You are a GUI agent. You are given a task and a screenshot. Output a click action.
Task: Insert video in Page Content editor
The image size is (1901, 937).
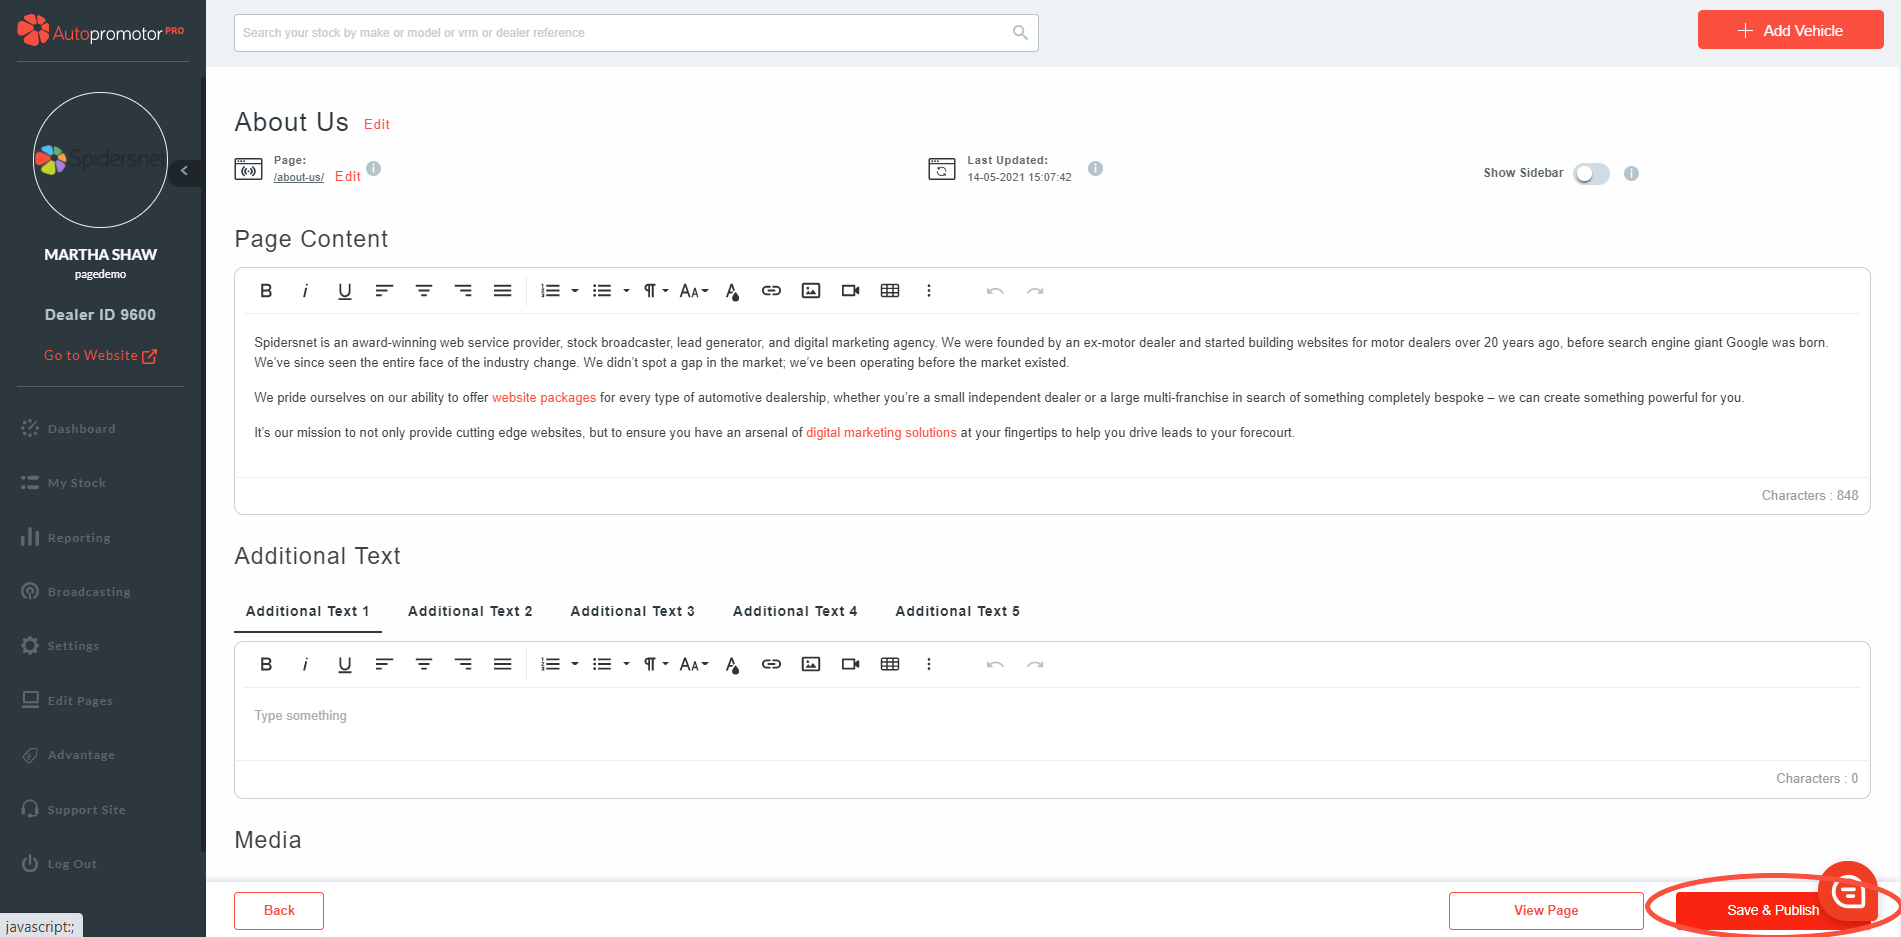850,291
